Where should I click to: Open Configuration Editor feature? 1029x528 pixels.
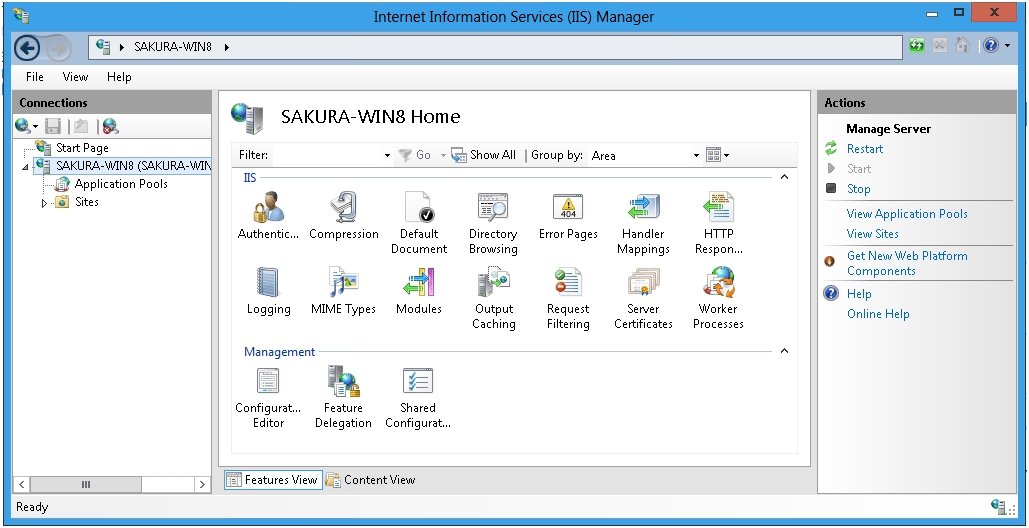point(268,398)
